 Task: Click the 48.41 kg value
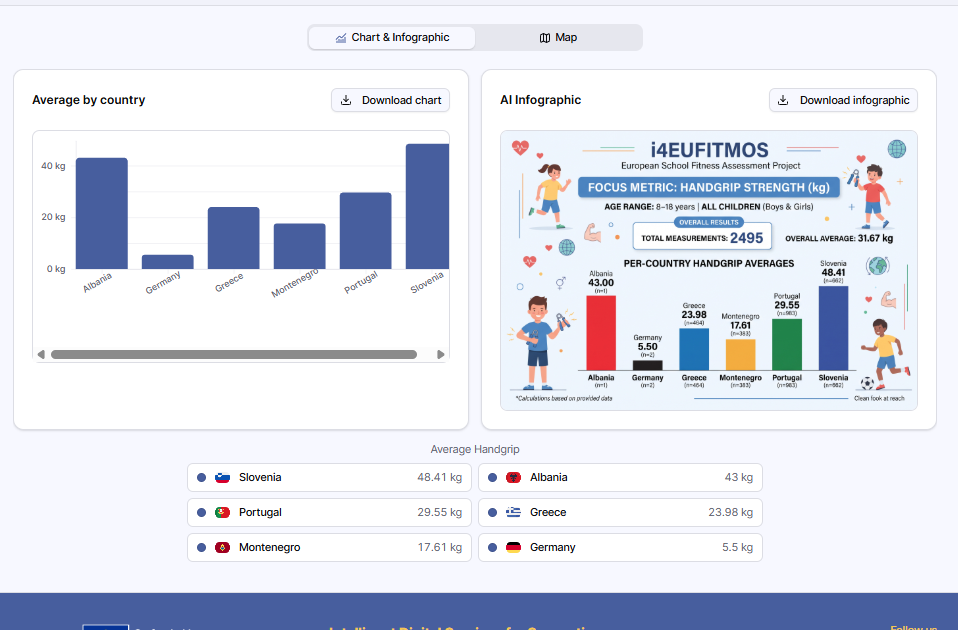pos(439,477)
